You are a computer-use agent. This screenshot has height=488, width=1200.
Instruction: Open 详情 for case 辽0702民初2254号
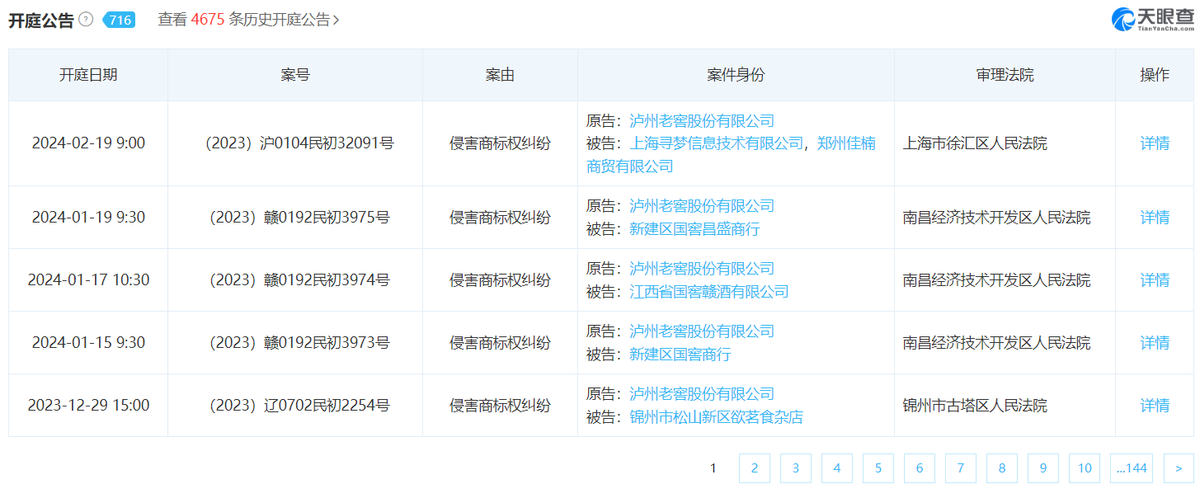click(x=1154, y=405)
